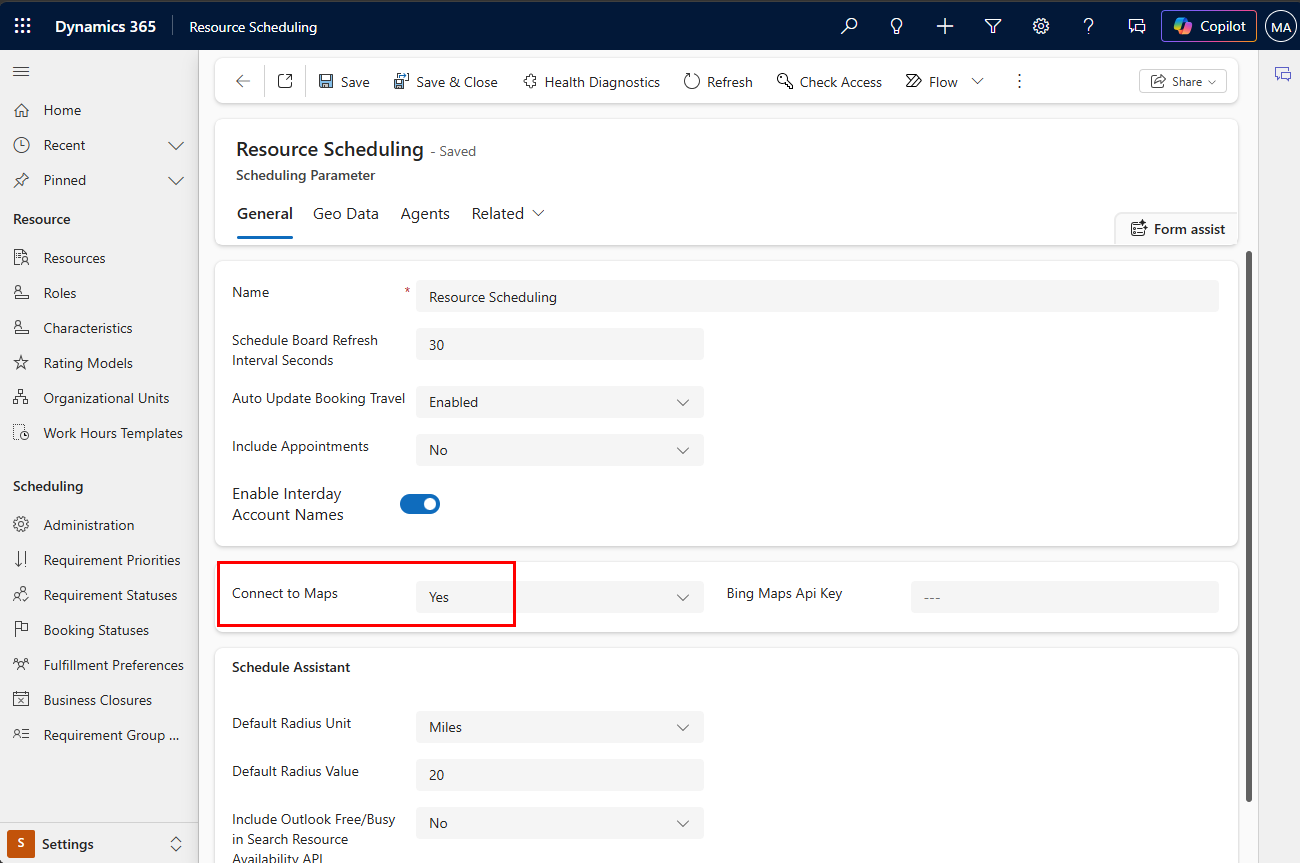Open the Settings area switcher
The image size is (1300, 863).
[99, 844]
